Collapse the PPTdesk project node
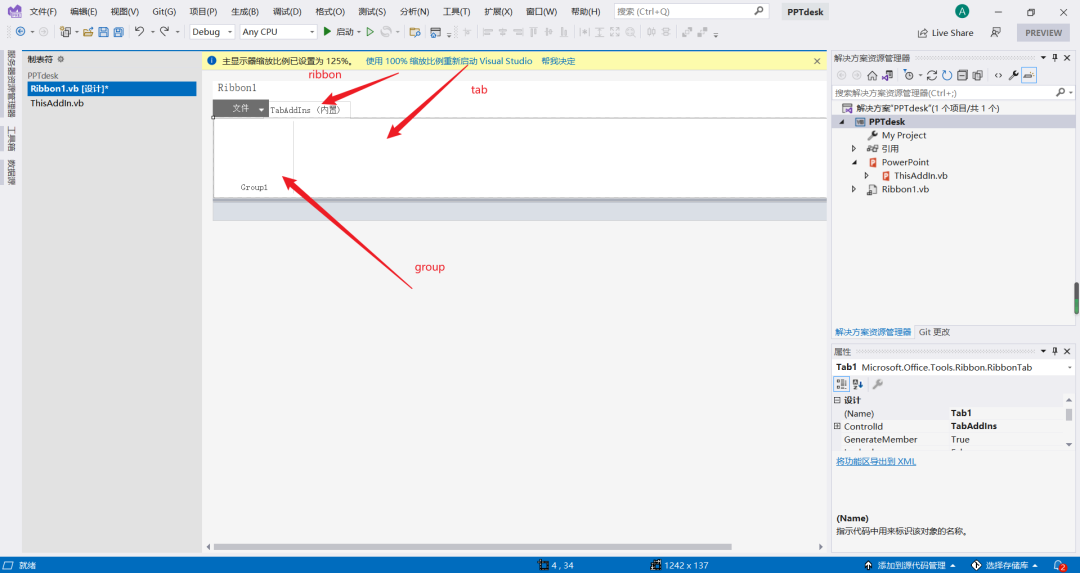Viewport: 1080px width, 573px height. pos(842,122)
